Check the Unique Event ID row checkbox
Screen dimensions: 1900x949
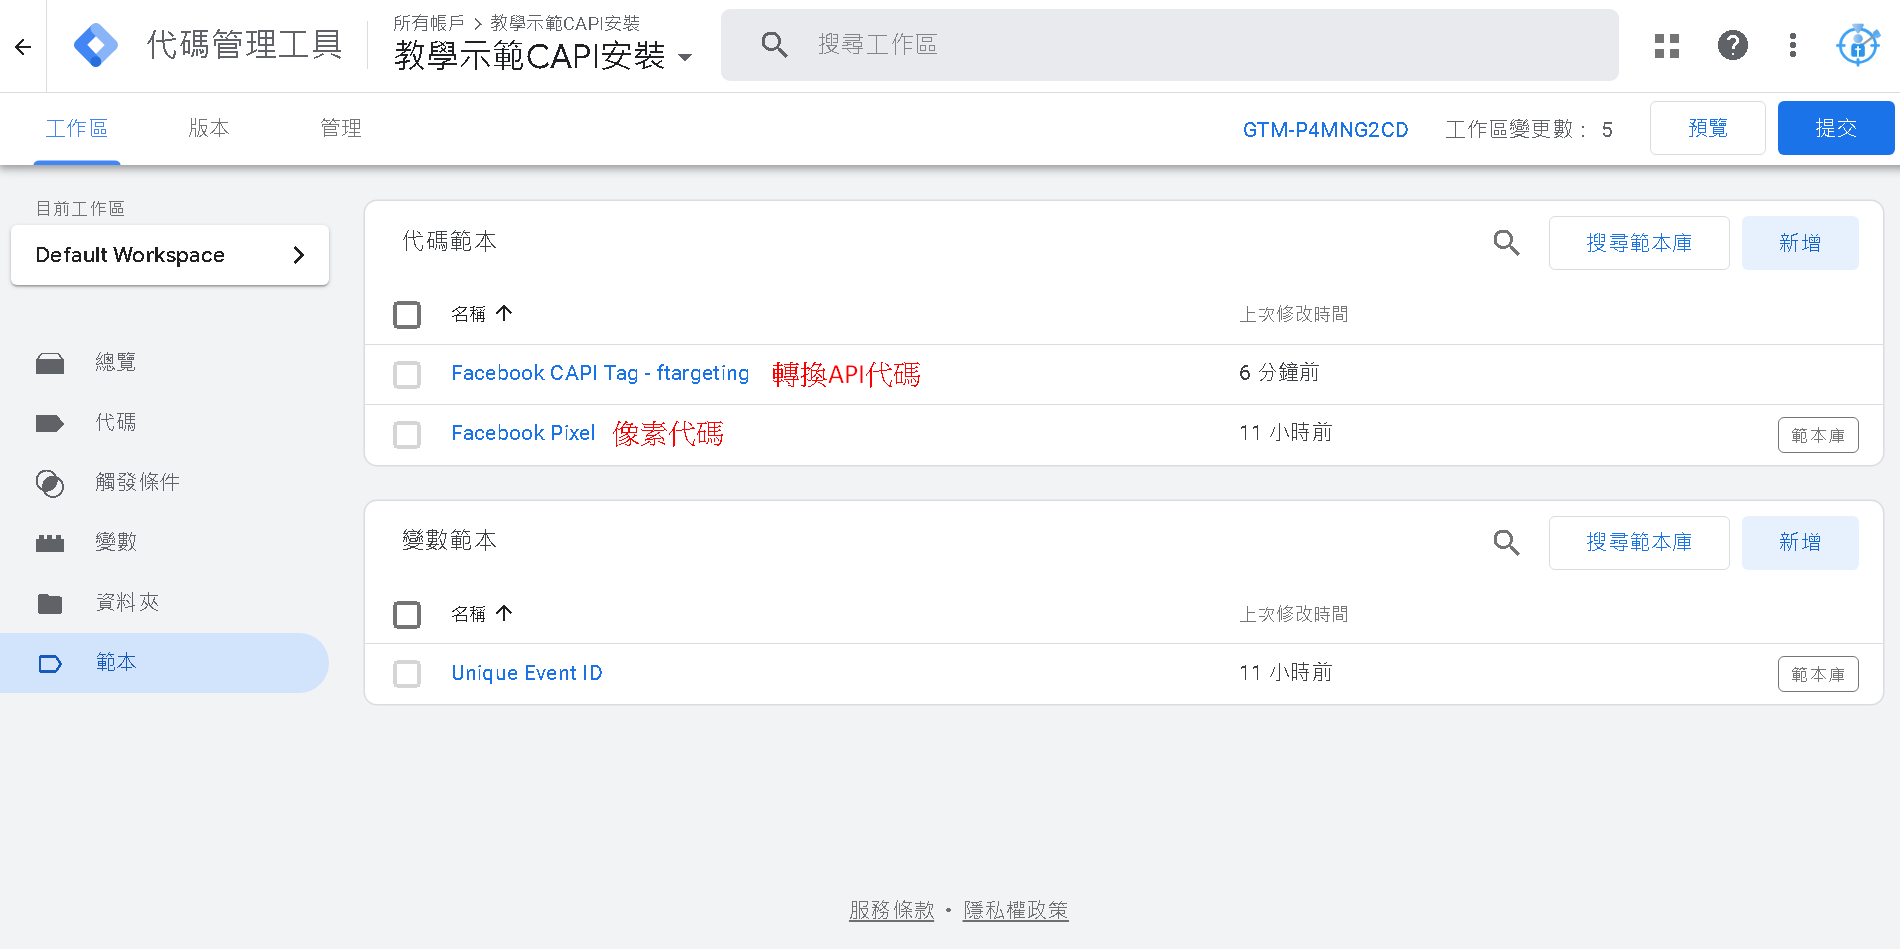(x=407, y=674)
